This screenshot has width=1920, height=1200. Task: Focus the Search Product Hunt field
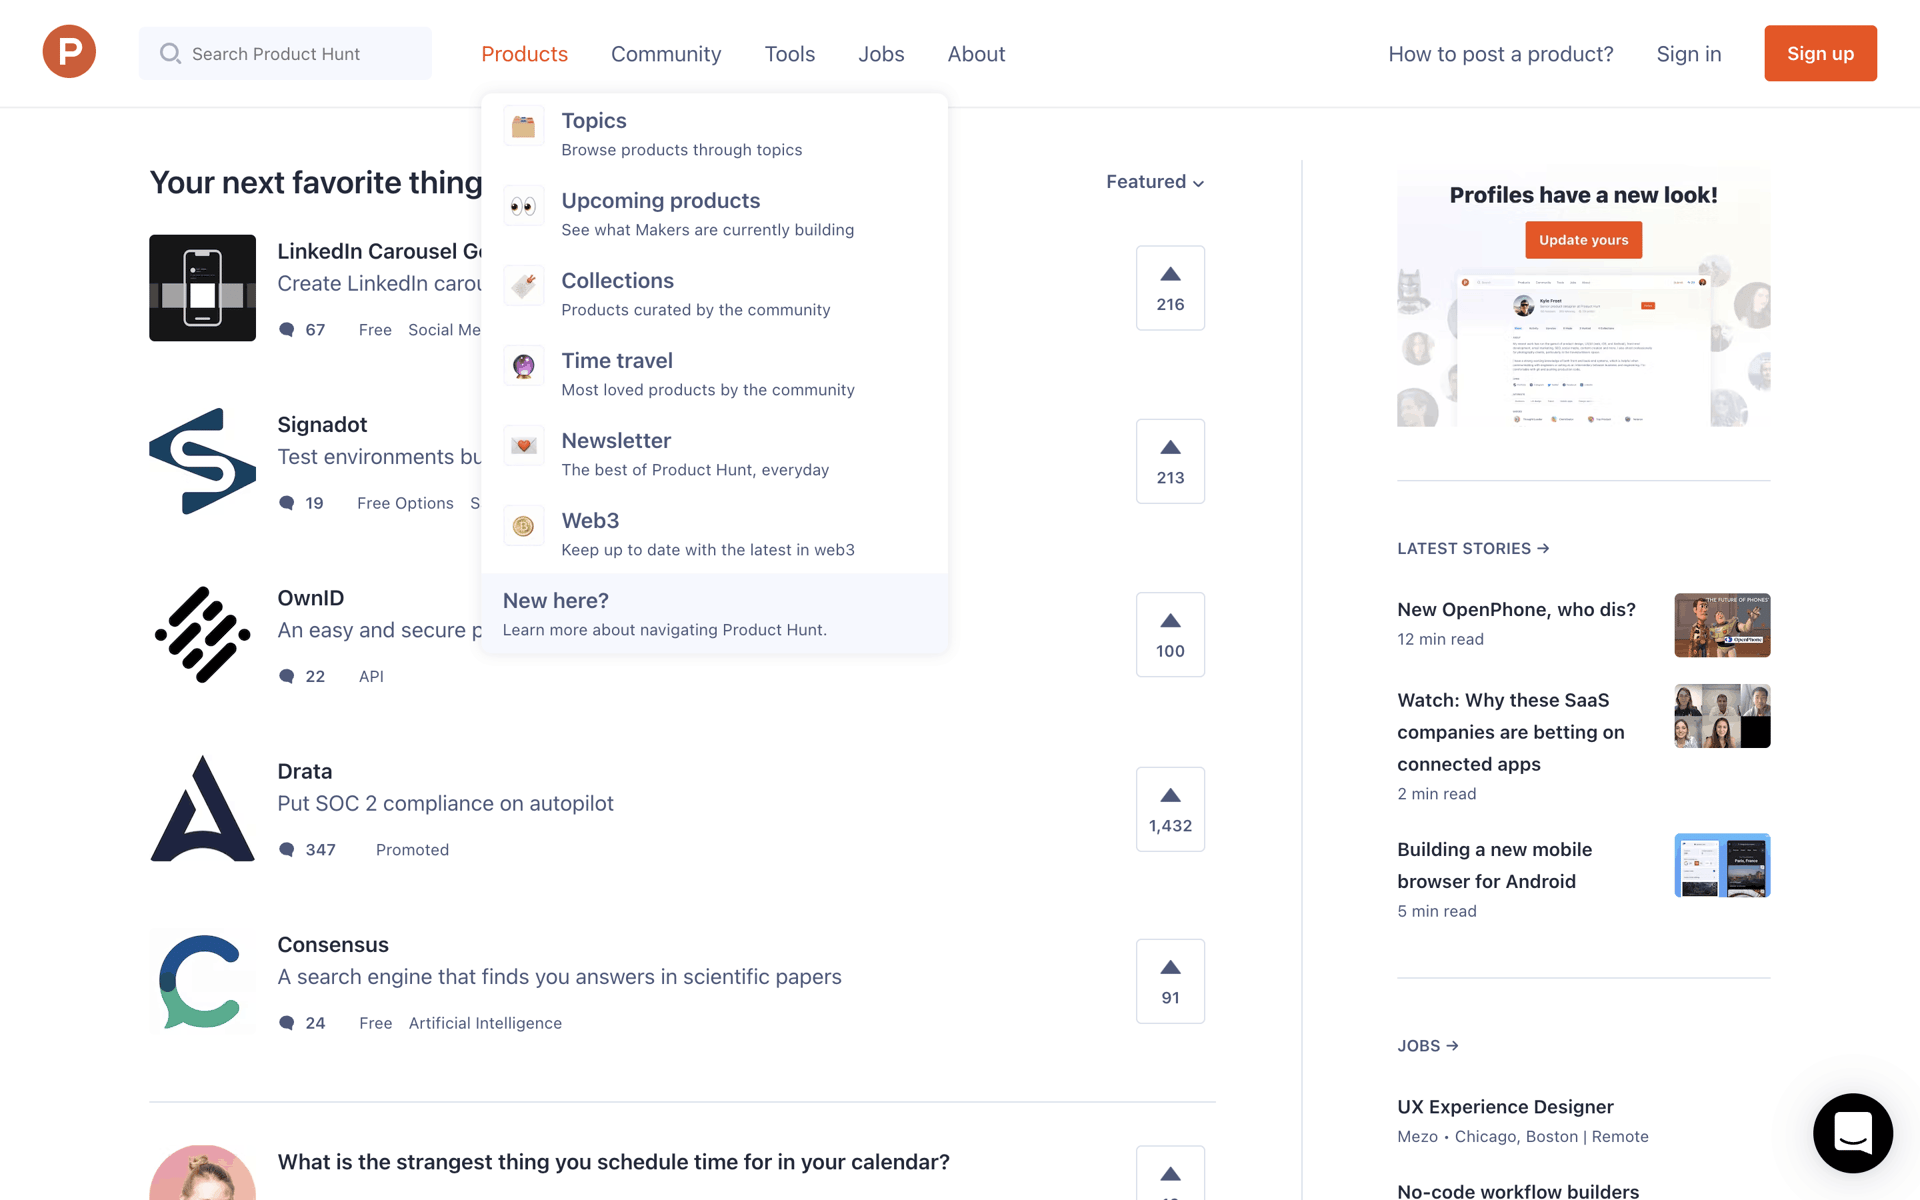click(x=285, y=53)
